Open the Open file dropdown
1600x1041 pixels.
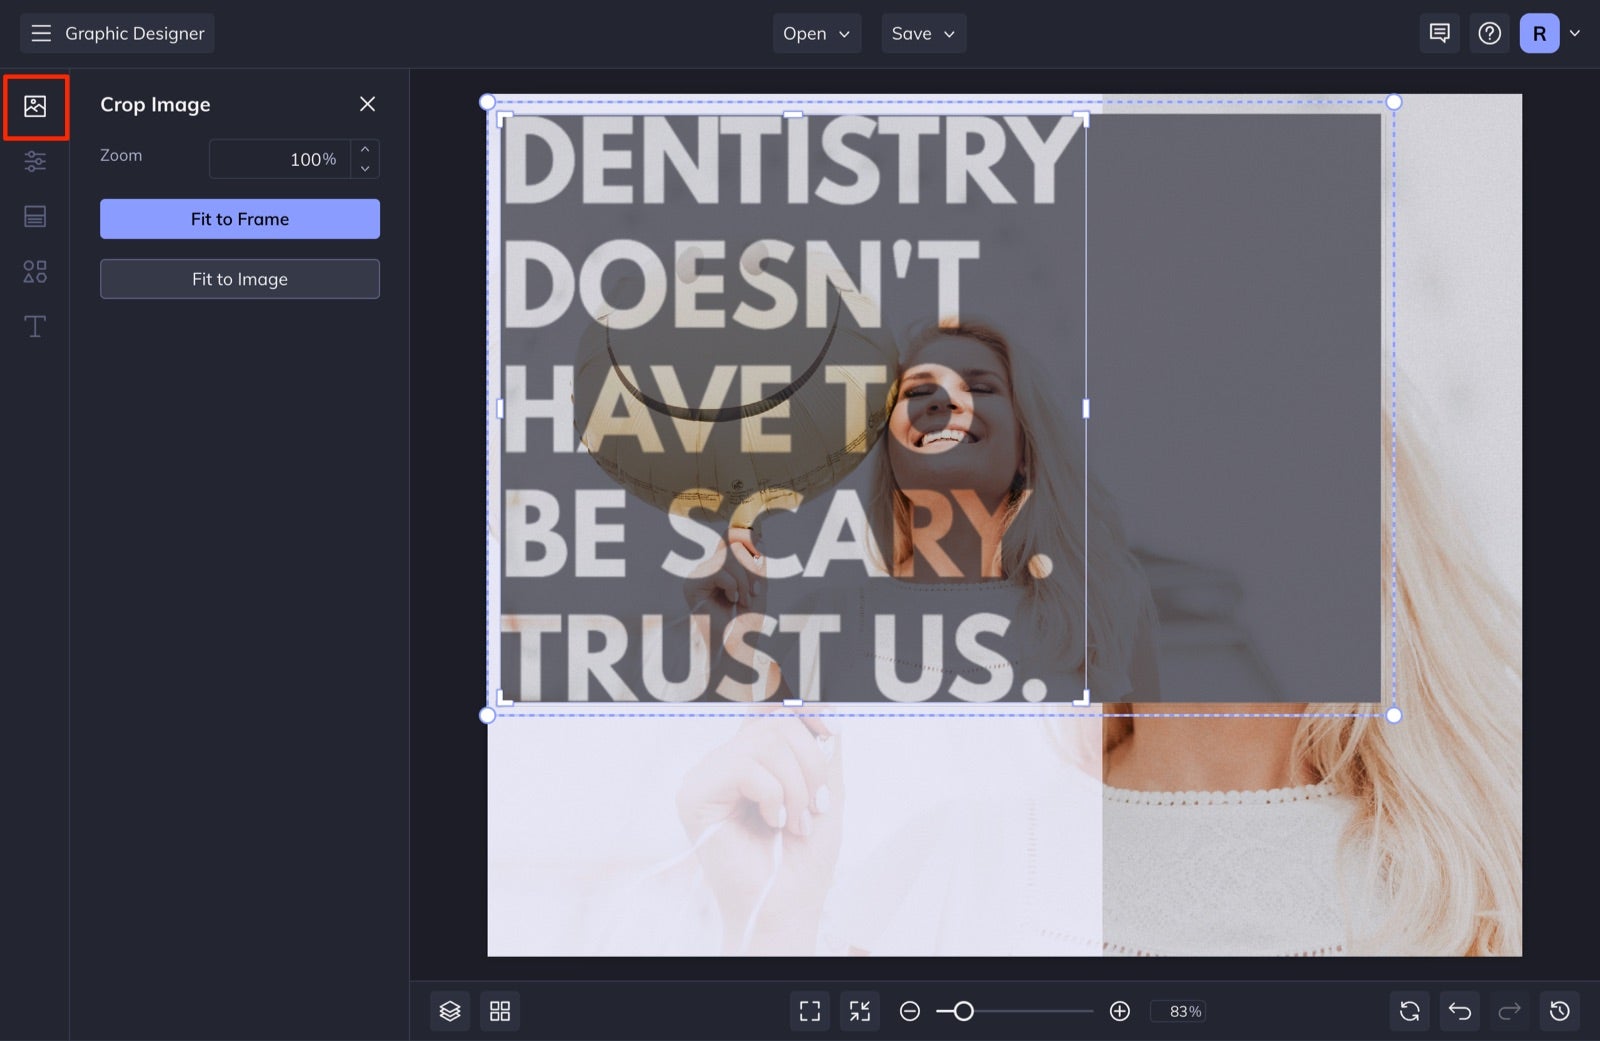click(816, 33)
